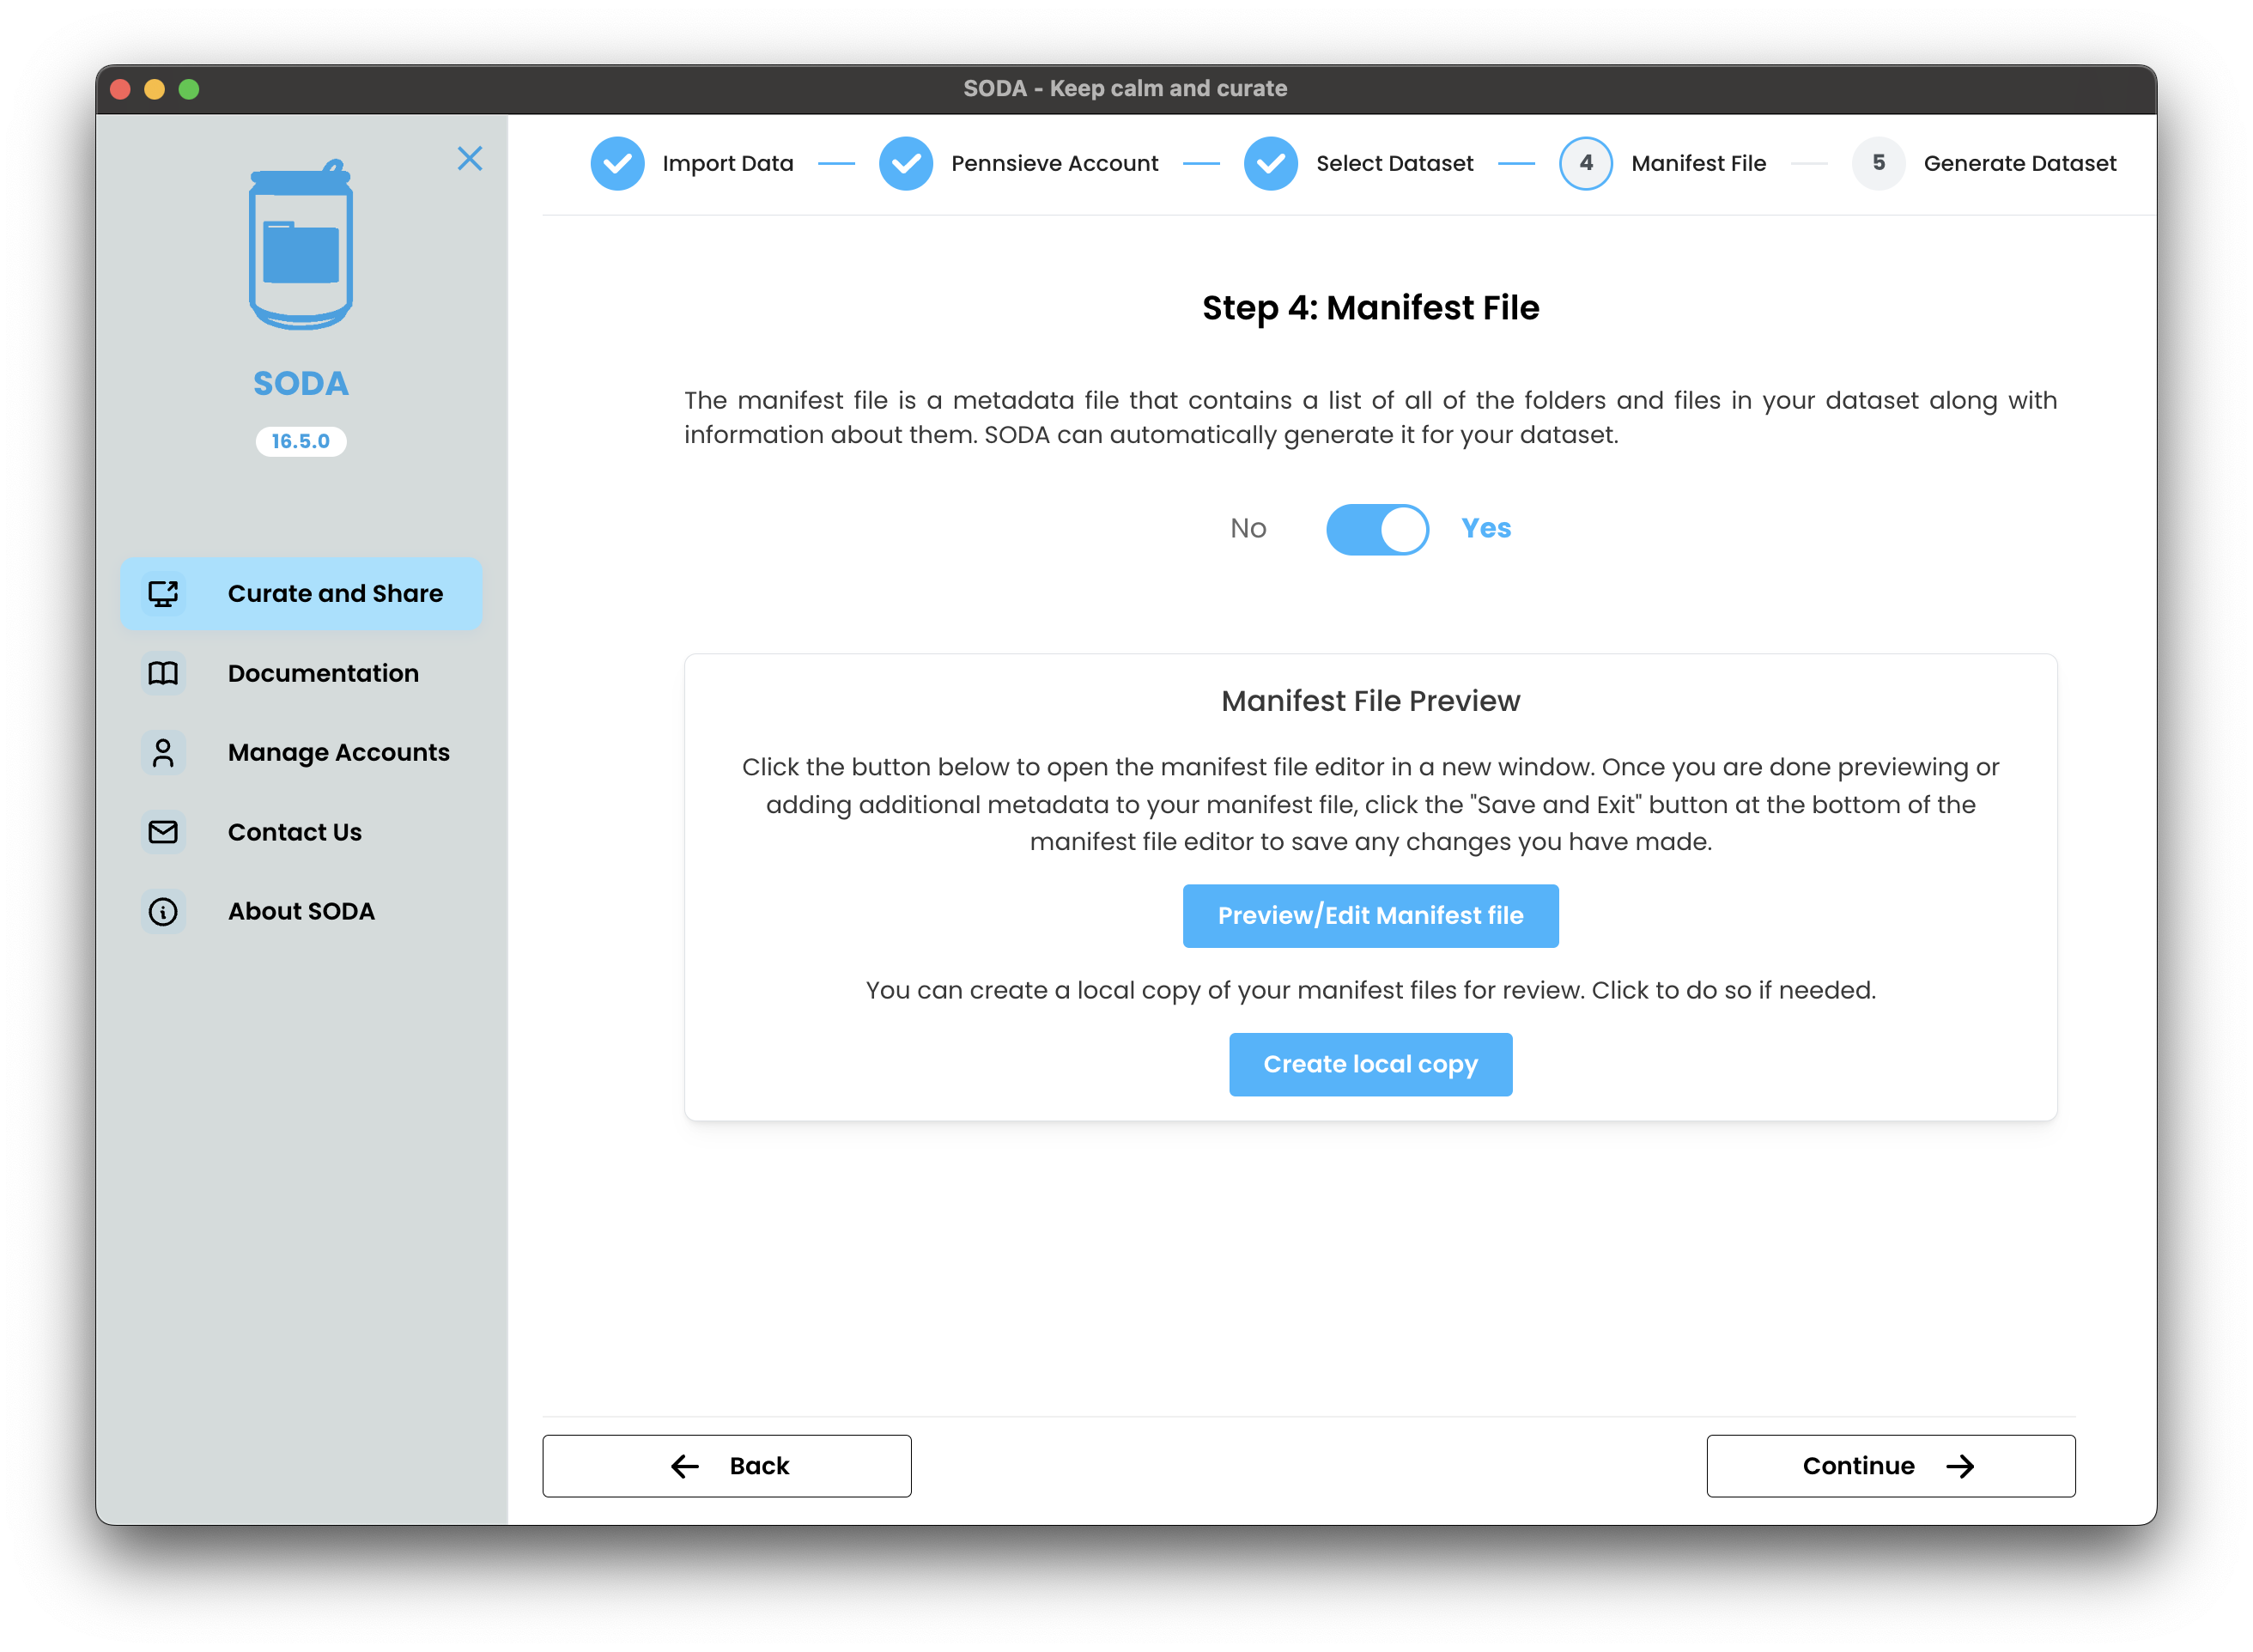The width and height of the screenshot is (2253, 1652).
Task: Click the Manage Accounts person icon
Action: tap(163, 752)
